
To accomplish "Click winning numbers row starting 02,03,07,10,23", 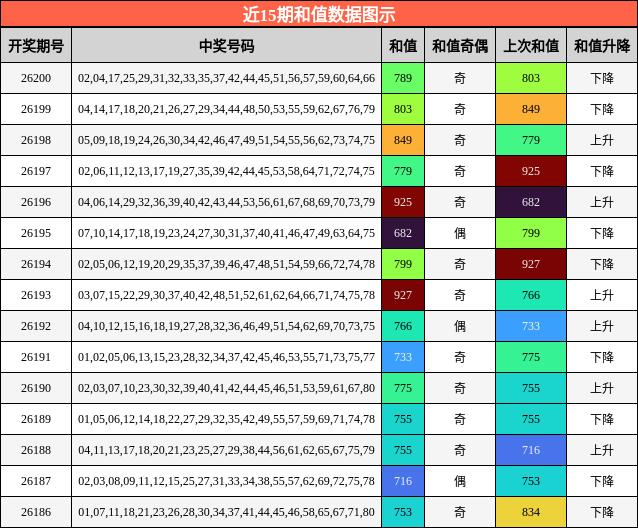I will (x=227, y=388).
